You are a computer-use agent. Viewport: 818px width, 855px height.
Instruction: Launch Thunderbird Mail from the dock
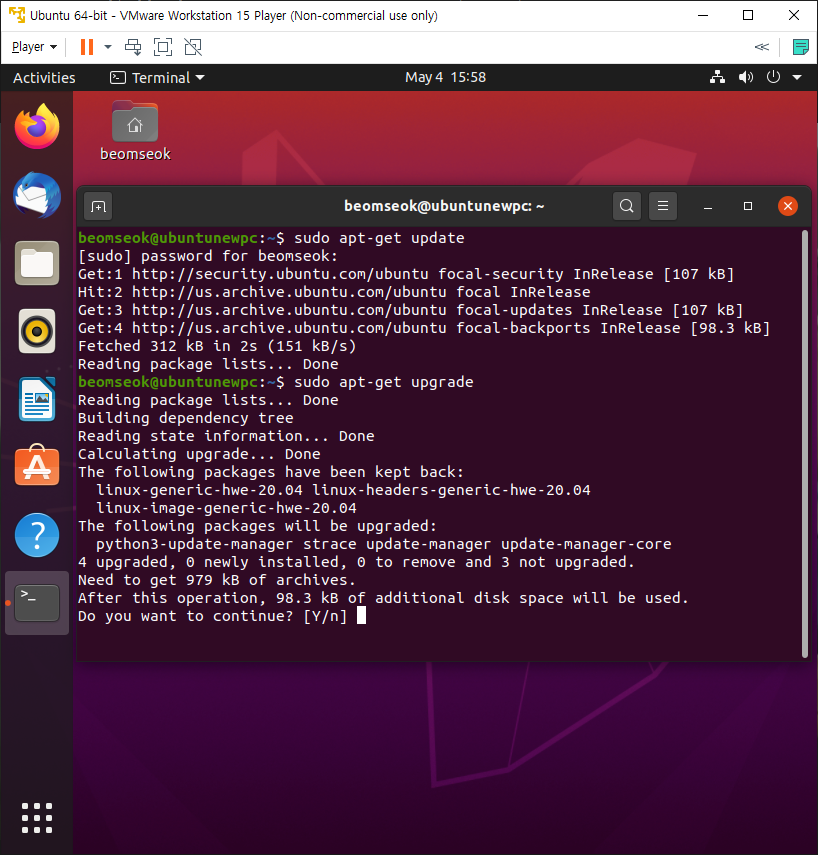(37, 195)
